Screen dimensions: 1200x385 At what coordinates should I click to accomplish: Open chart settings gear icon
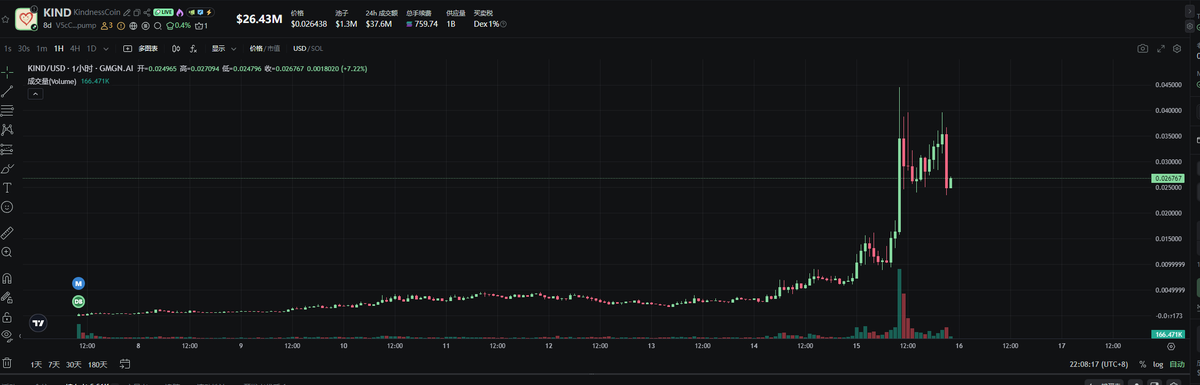(x=1177, y=48)
